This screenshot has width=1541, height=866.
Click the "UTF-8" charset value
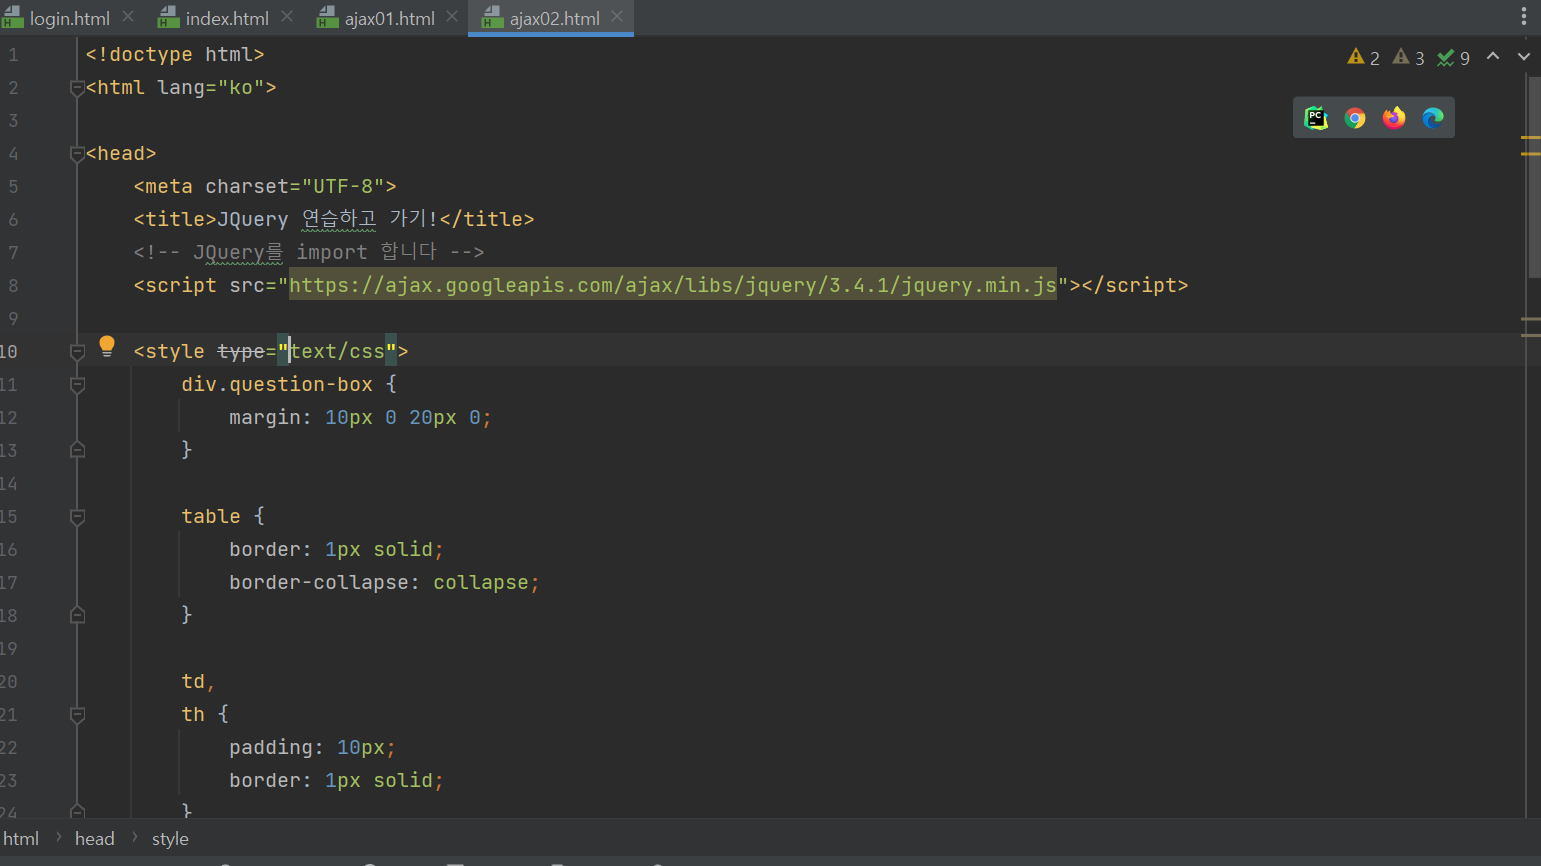click(343, 187)
